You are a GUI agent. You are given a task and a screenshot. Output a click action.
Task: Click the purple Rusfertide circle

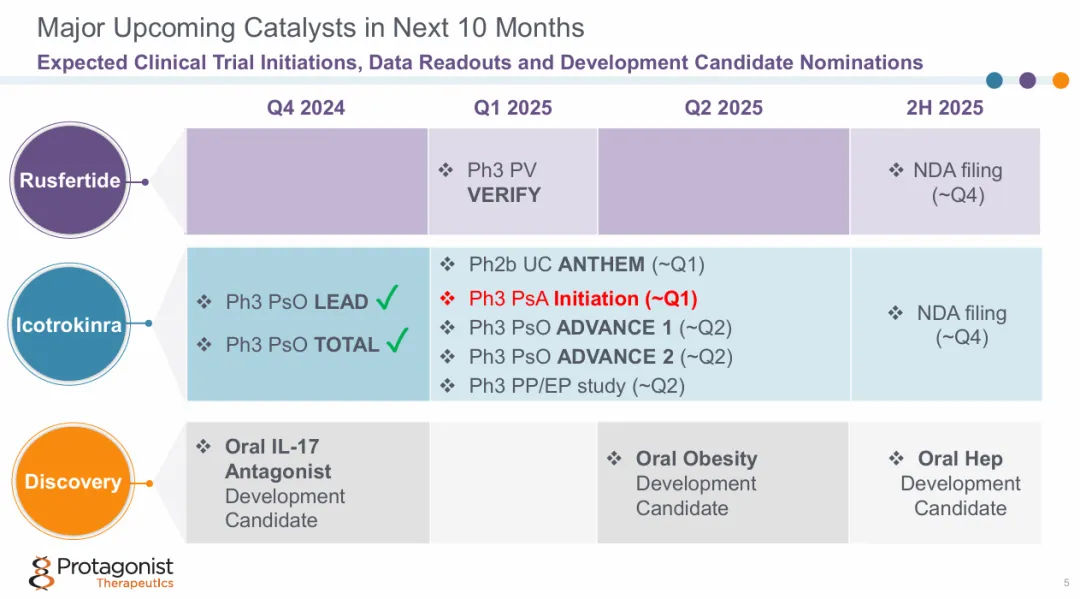(x=69, y=181)
